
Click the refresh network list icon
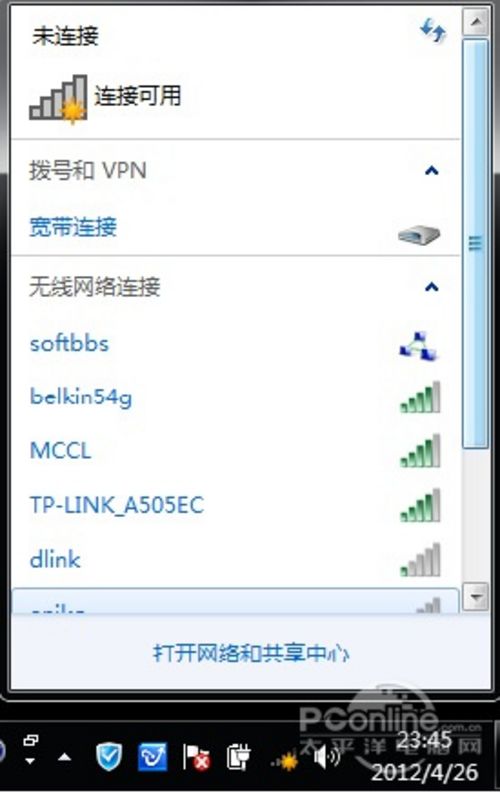click(433, 30)
